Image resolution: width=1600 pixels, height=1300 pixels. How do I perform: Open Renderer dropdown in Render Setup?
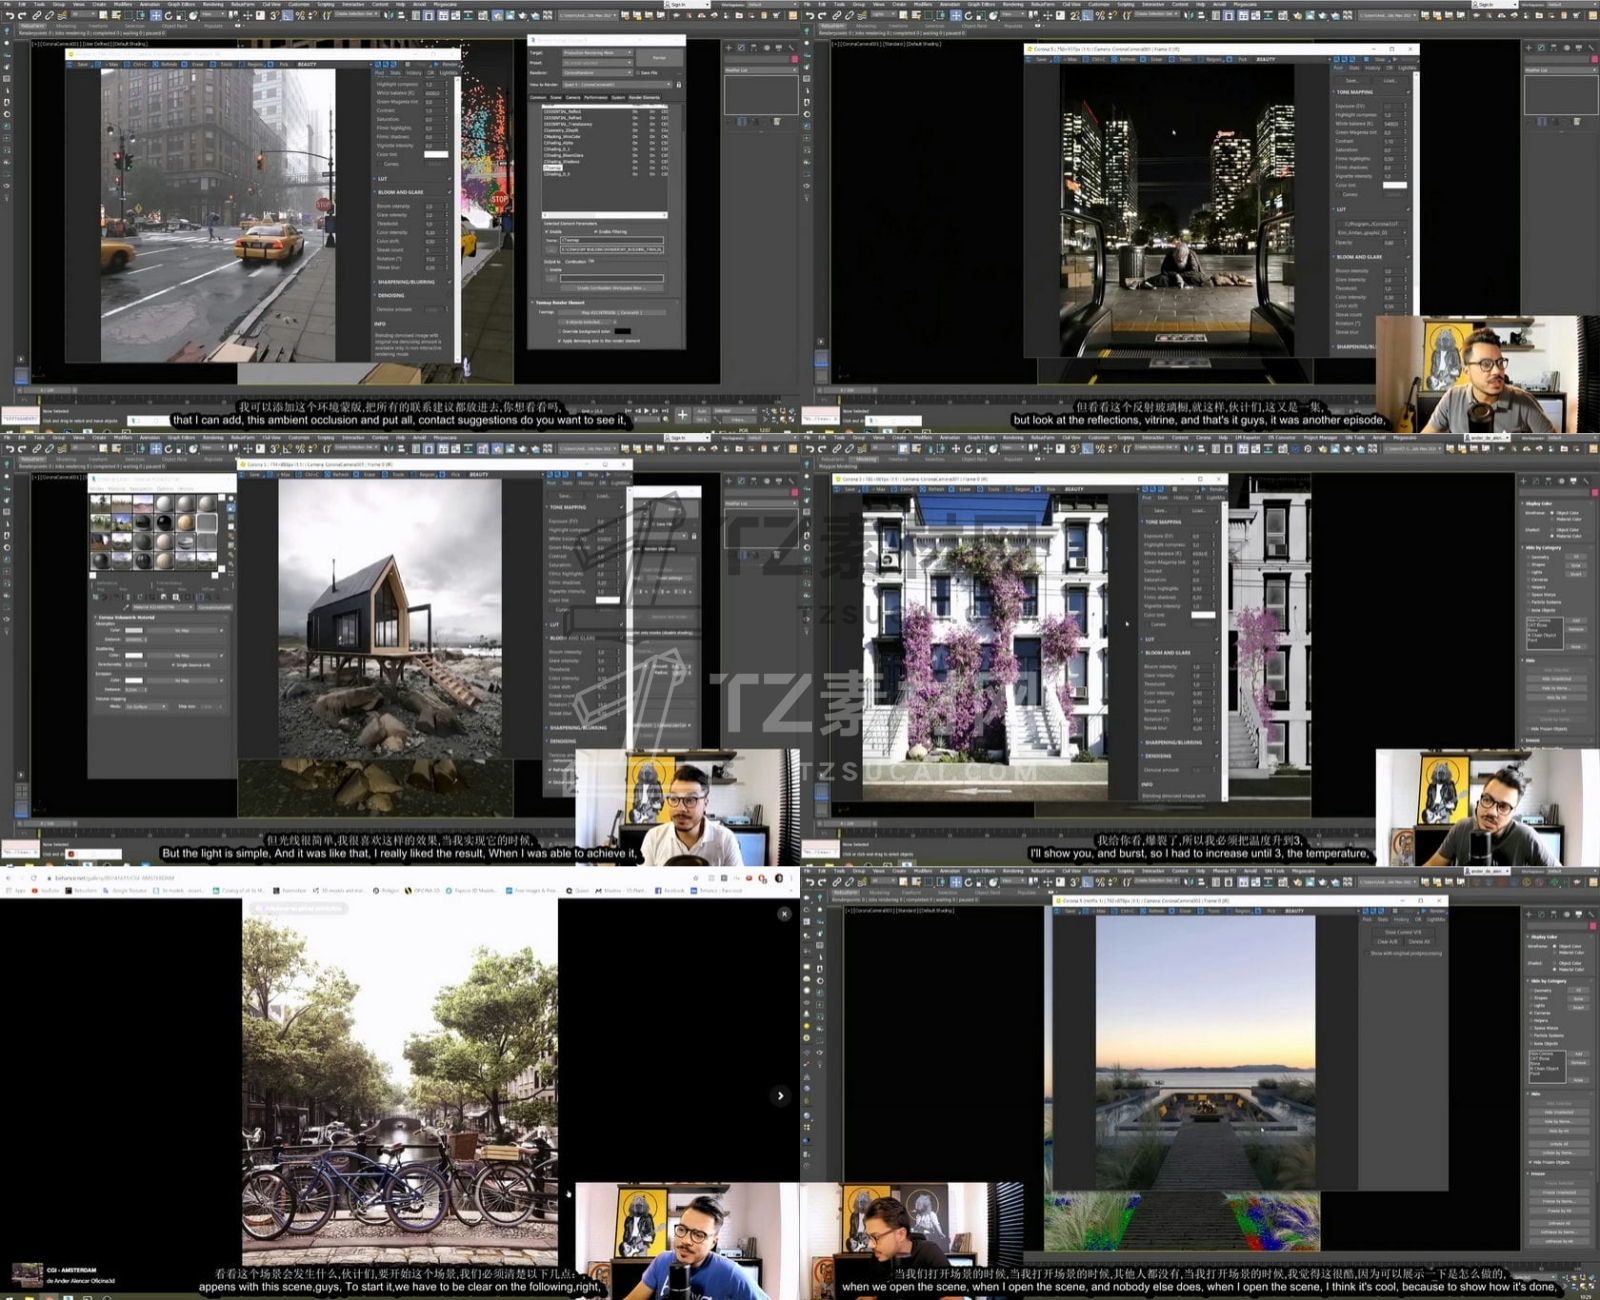pos(597,73)
